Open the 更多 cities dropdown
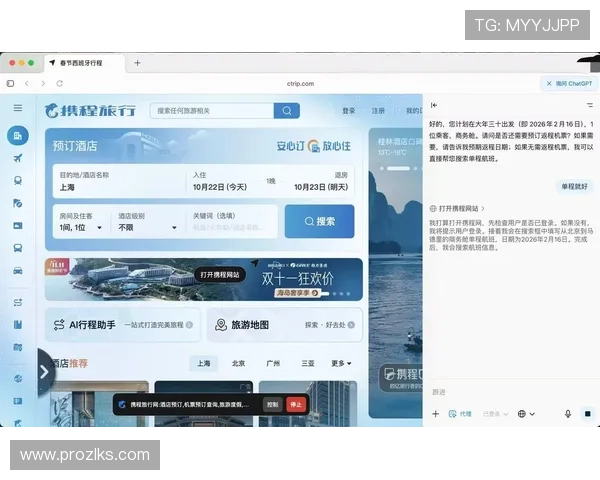Image resolution: width=600 pixels, height=480 pixels. click(x=341, y=363)
